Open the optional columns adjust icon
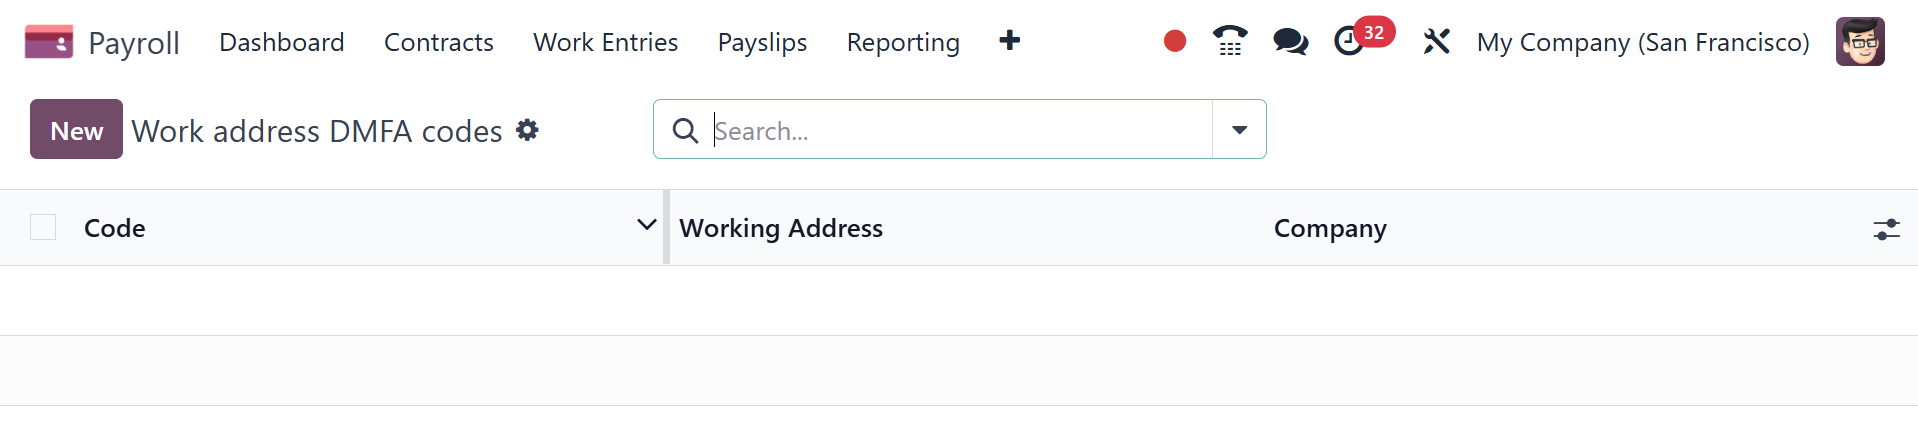1918x436 pixels. point(1886,229)
